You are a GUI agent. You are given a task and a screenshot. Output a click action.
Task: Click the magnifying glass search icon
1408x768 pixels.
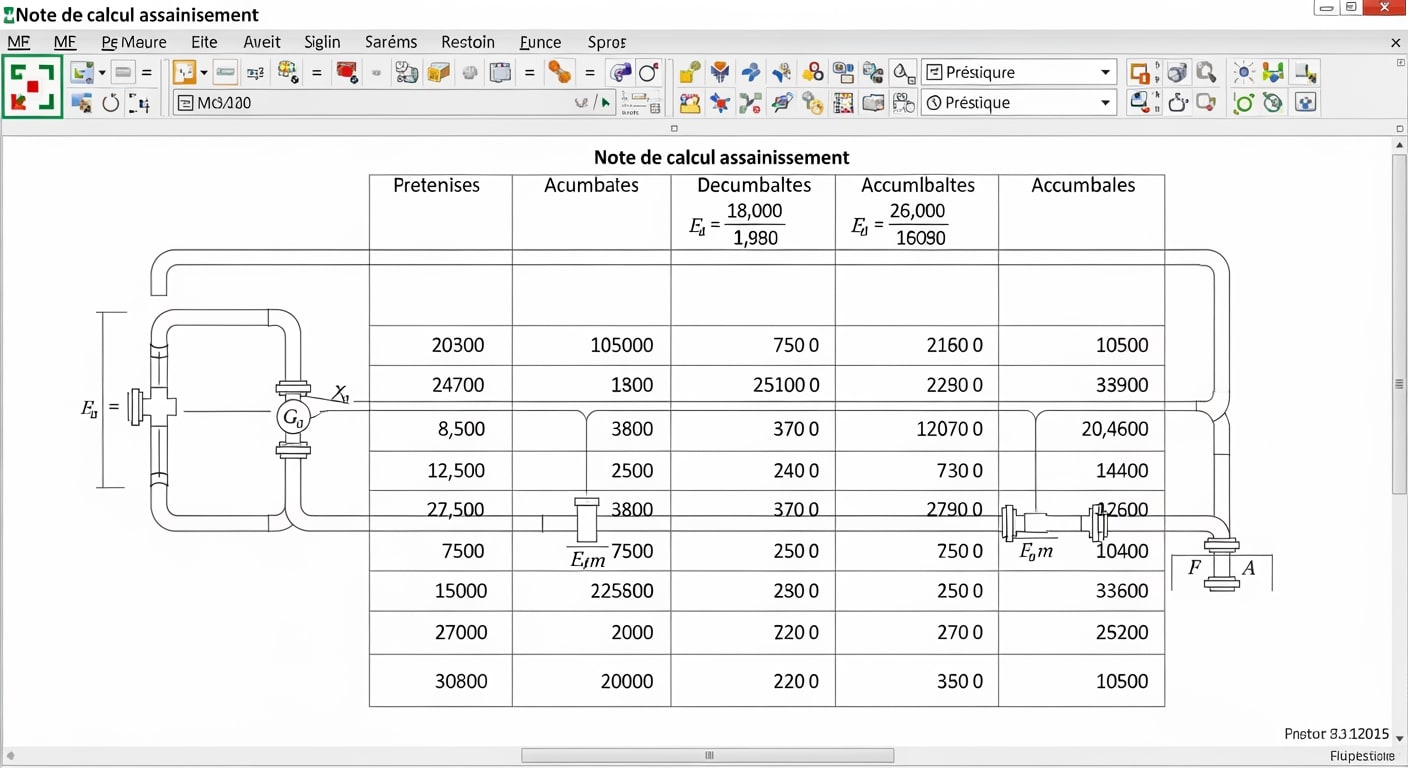coord(1208,72)
